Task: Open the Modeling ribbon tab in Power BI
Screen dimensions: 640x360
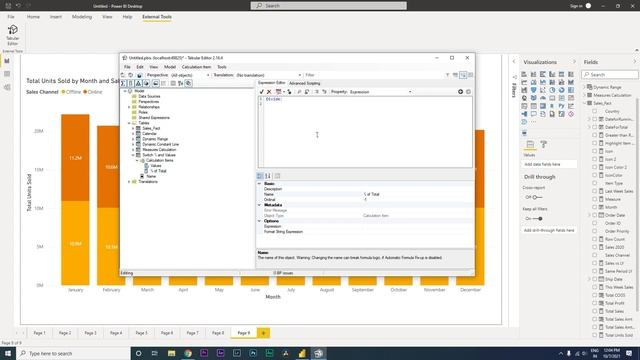Action: pyautogui.click(x=82, y=17)
